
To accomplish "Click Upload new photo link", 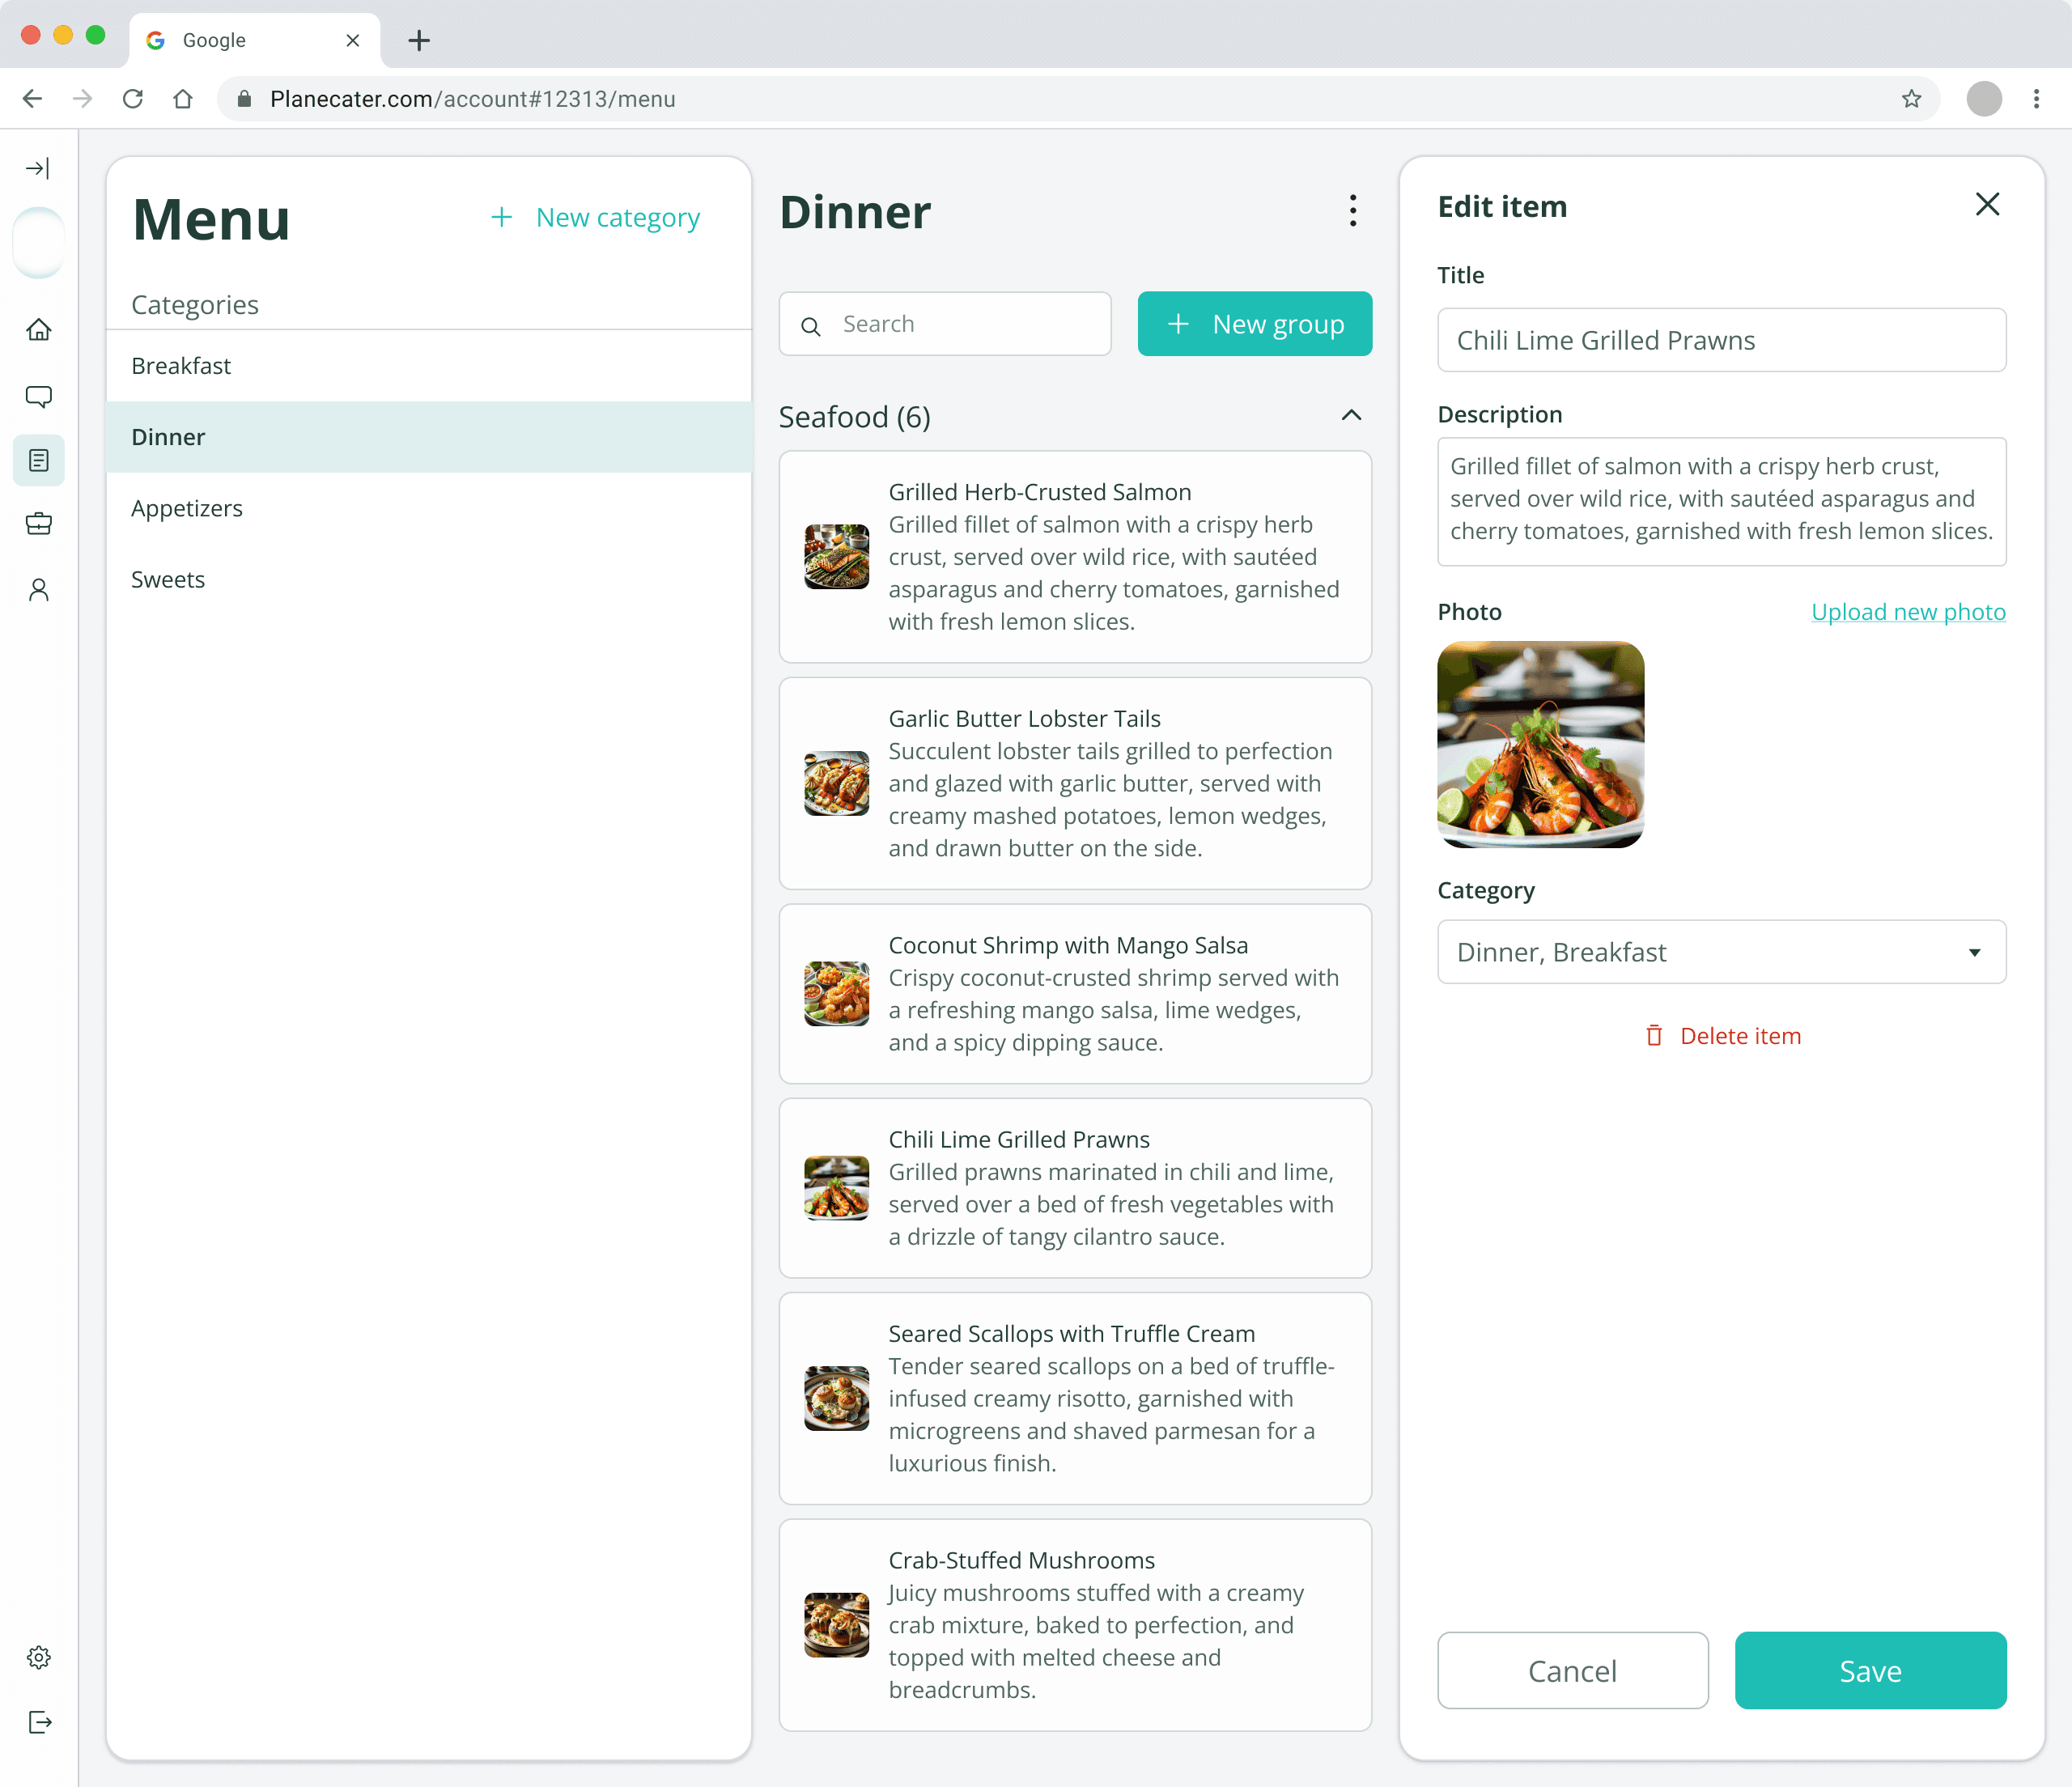I will (1907, 612).
